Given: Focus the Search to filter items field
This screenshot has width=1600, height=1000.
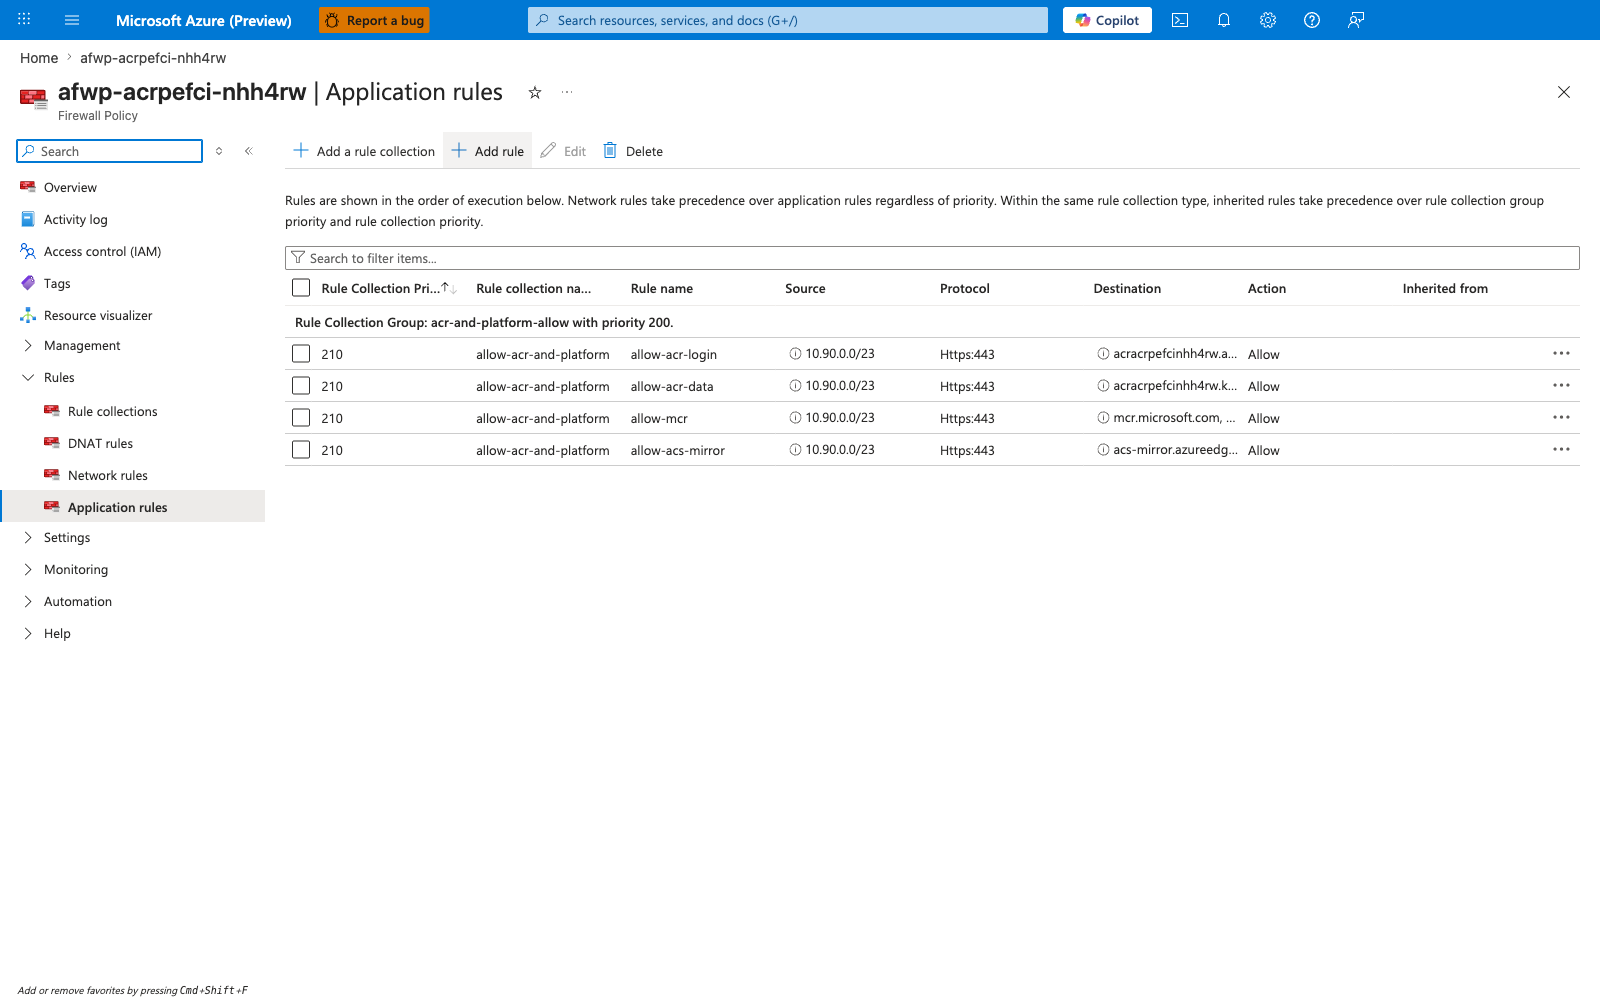Looking at the screenshot, I should pos(932,258).
